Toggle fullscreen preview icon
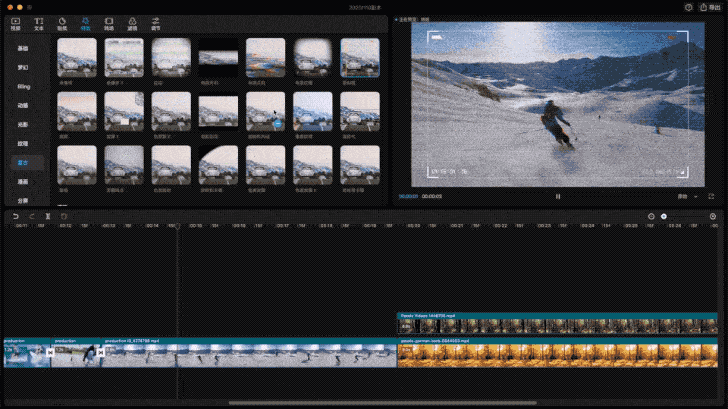Image resolution: width=728 pixels, height=409 pixels. (x=712, y=196)
